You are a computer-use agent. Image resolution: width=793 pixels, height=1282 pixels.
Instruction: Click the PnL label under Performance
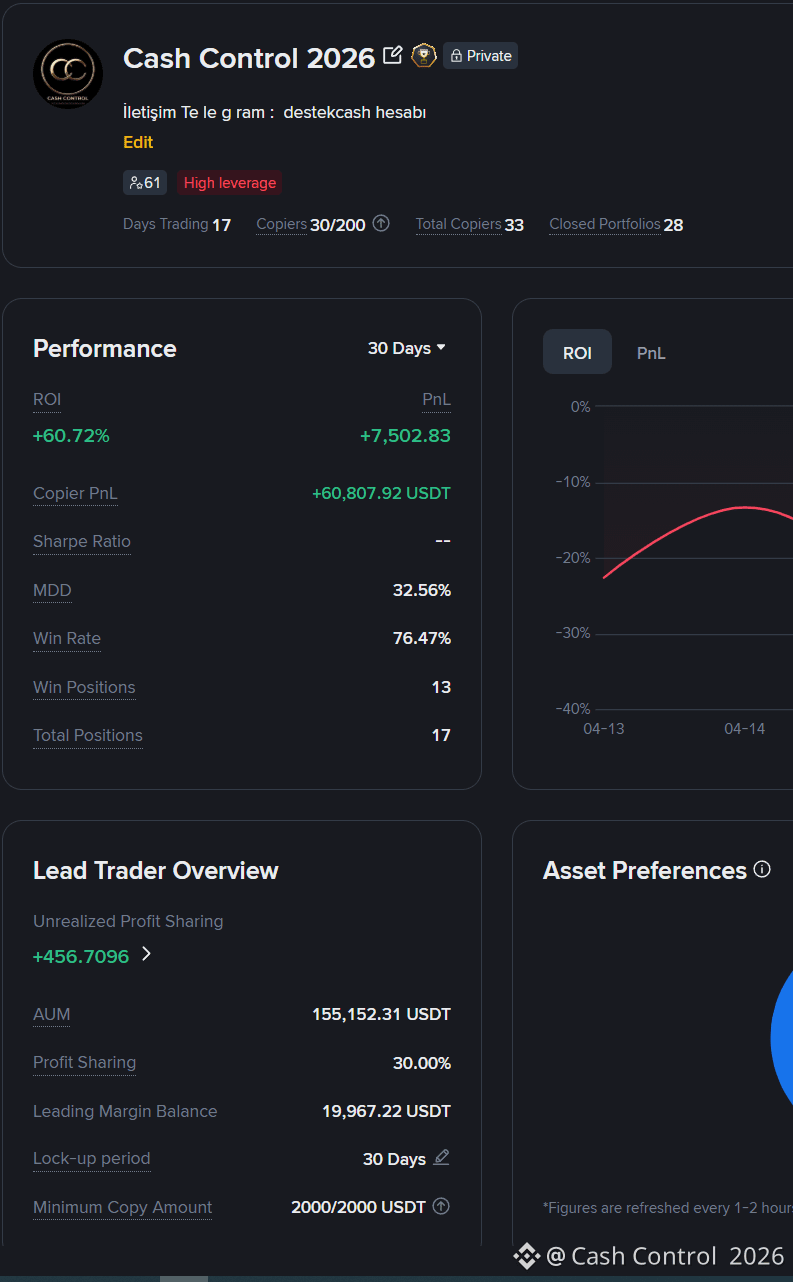[x=436, y=399]
